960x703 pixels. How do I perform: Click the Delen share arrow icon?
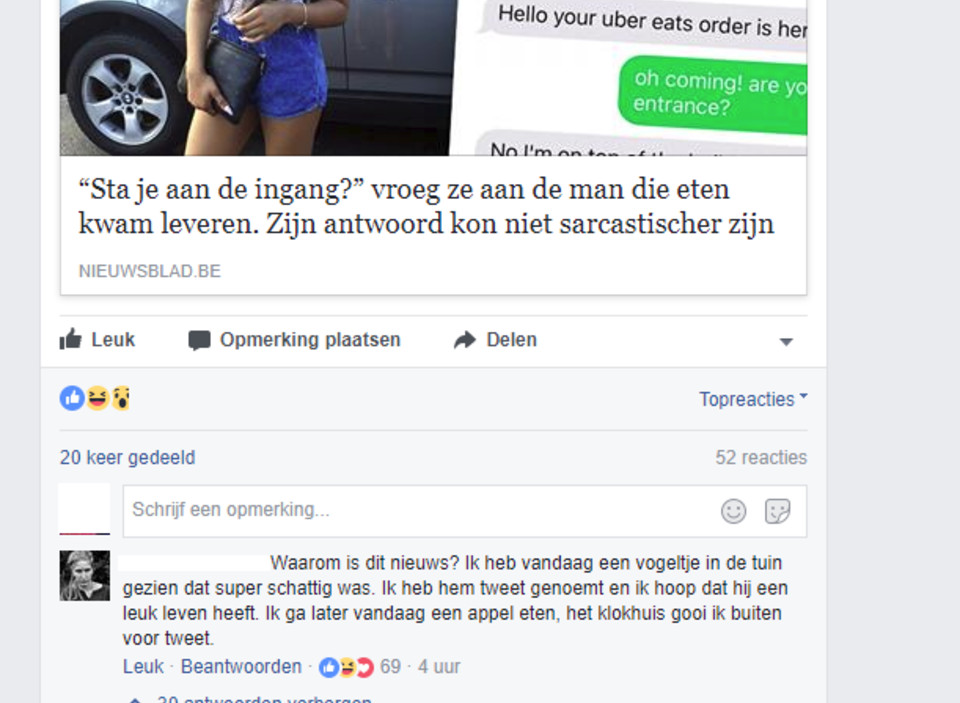pyautogui.click(x=465, y=340)
